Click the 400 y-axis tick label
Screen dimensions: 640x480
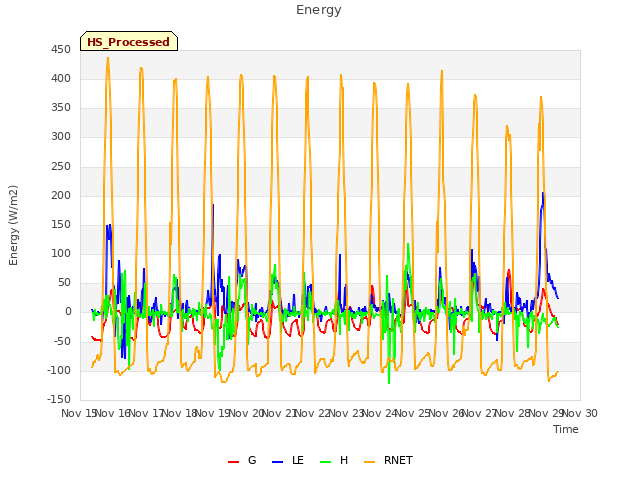[x=61, y=78]
